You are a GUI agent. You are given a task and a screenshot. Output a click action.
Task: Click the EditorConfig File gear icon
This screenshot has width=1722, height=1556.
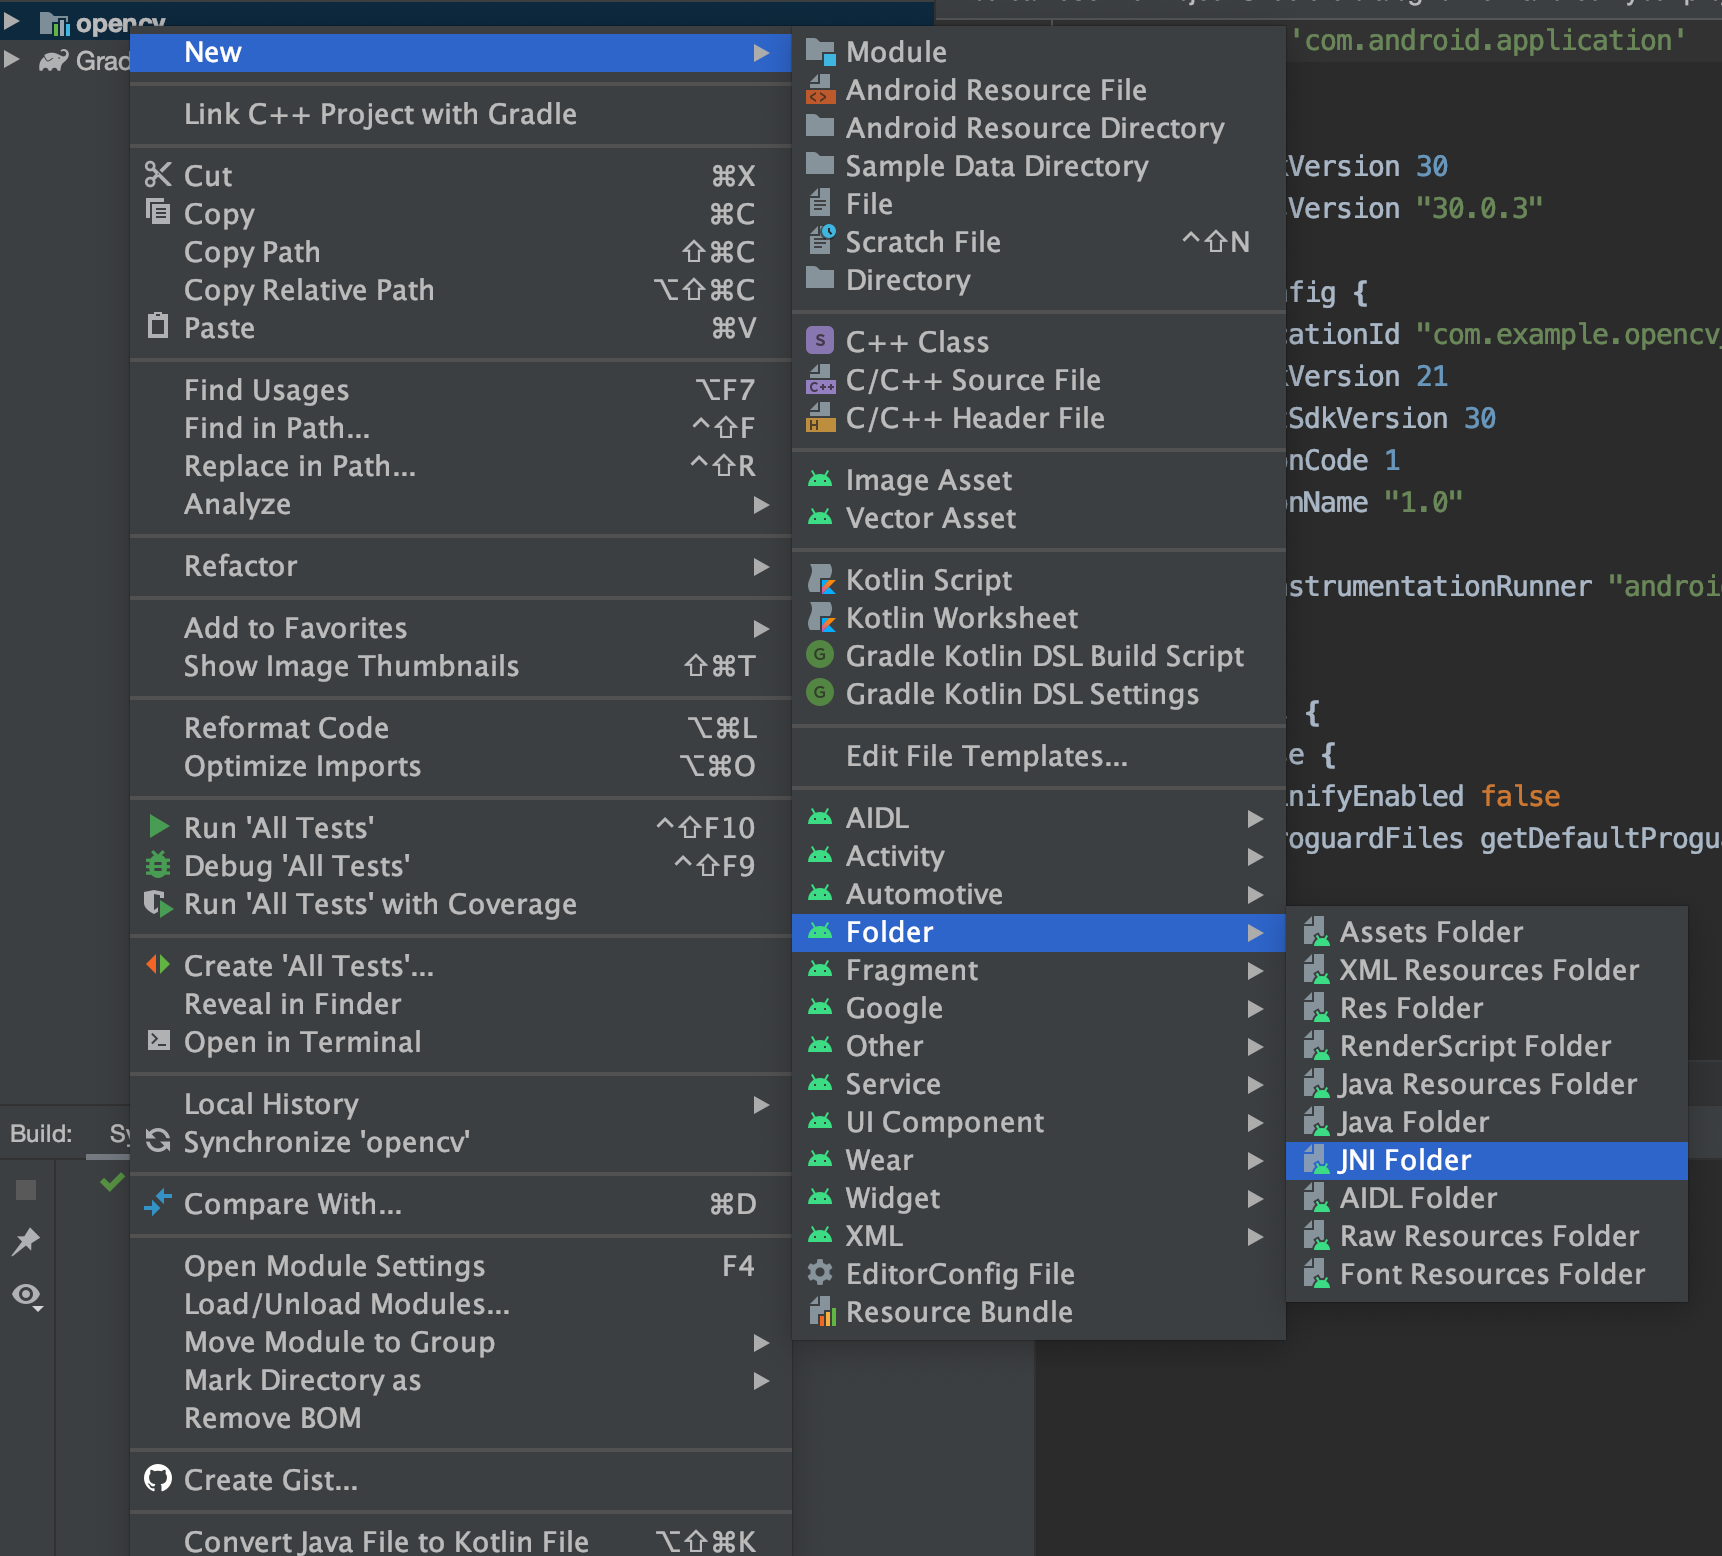[820, 1272]
